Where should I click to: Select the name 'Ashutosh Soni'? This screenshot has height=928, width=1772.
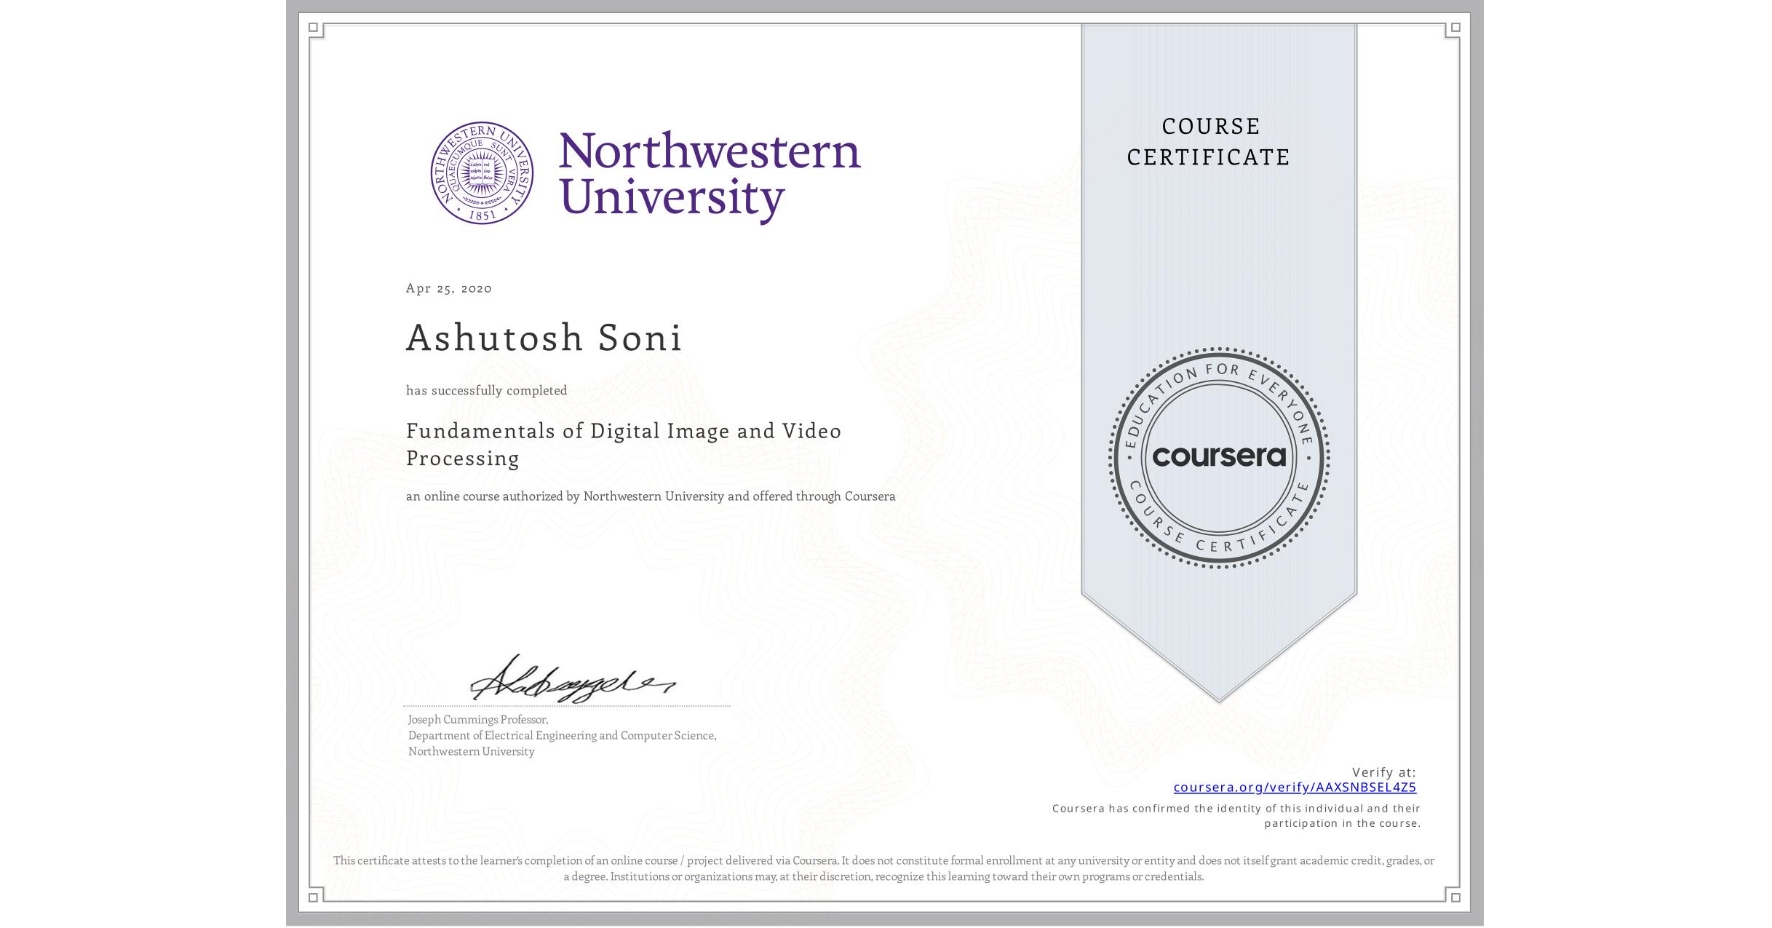click(x=544, y=339)
